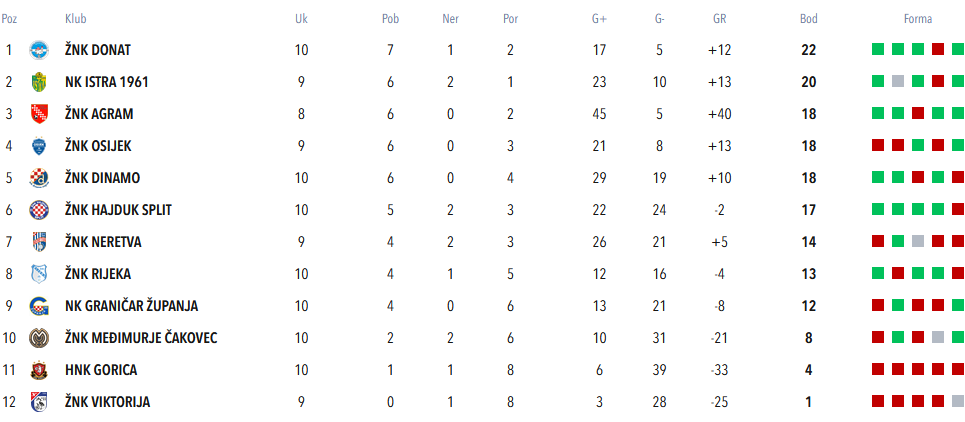Open the ŽNK Međimurje Čakovec club link

141,338
